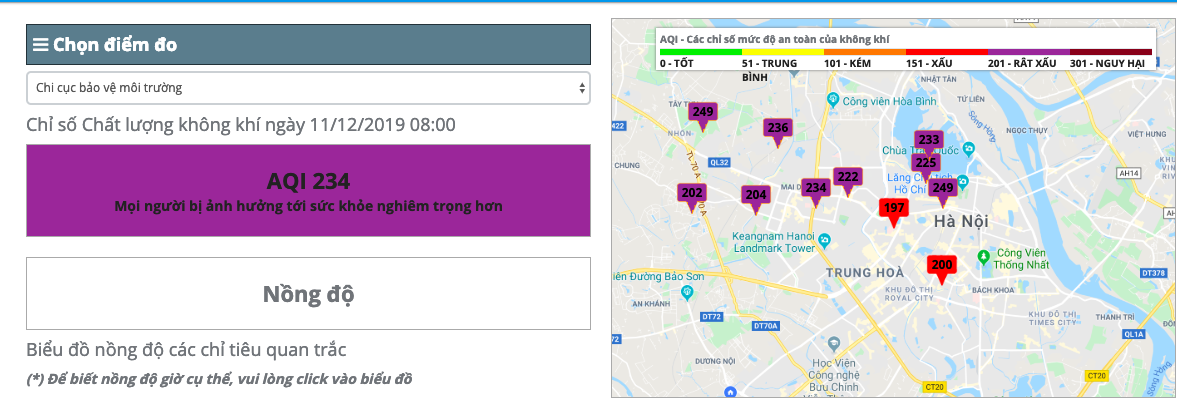
Task: Click the green 0 - TỐT legend bar
Action: pyautogui.click(x=700, y=53)
